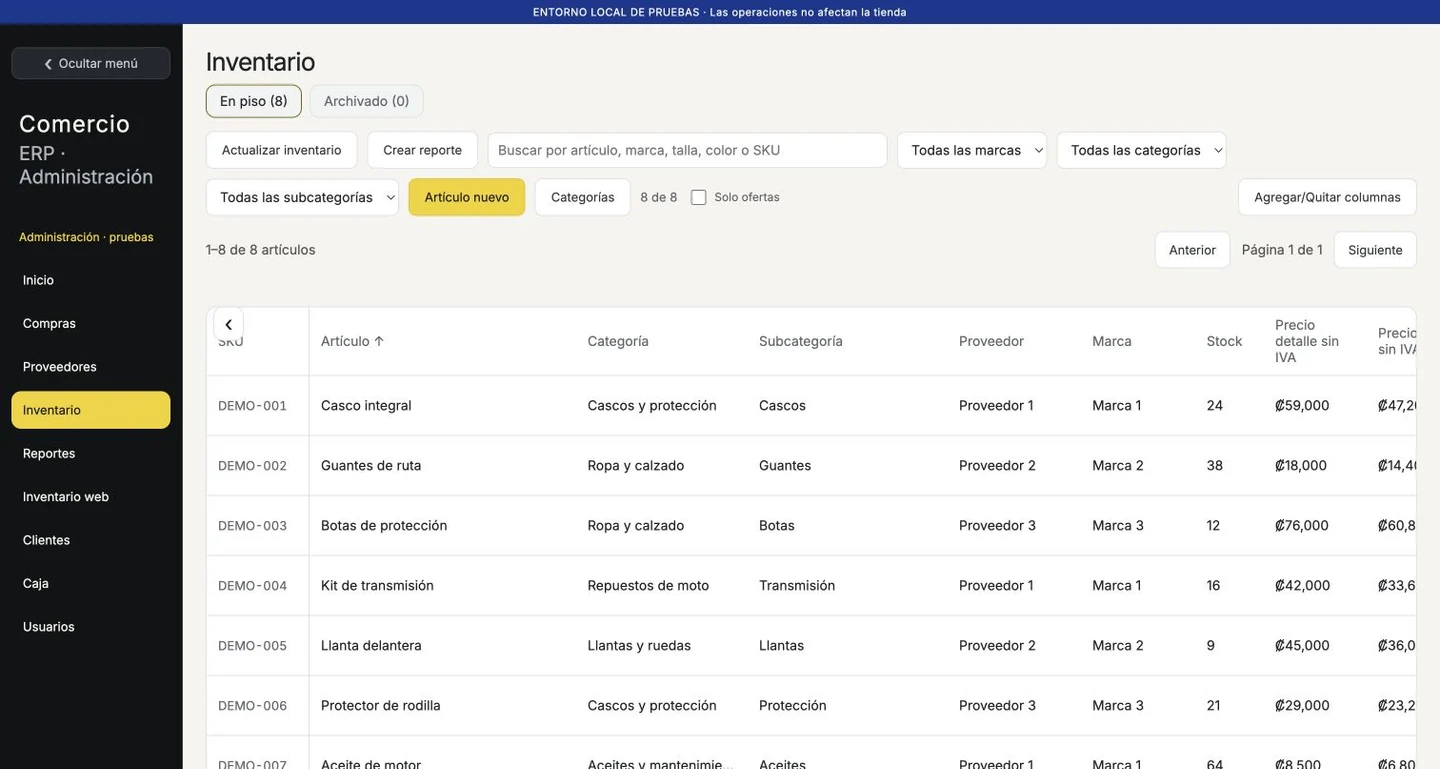
Task: Open Proveedores in the sidebar
Action: pos(91,367)
